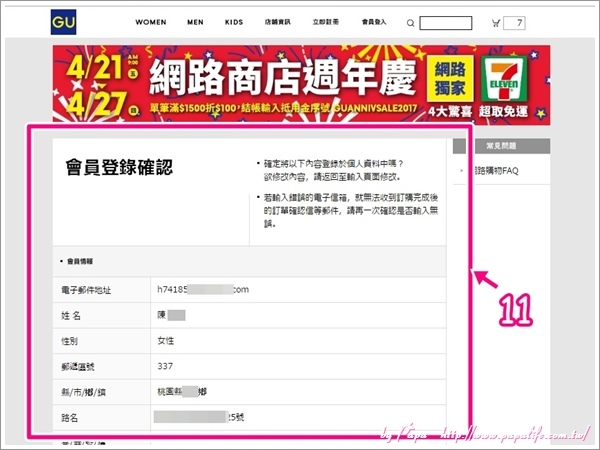Open the anniversary sale banner

(x=302, y=84)
